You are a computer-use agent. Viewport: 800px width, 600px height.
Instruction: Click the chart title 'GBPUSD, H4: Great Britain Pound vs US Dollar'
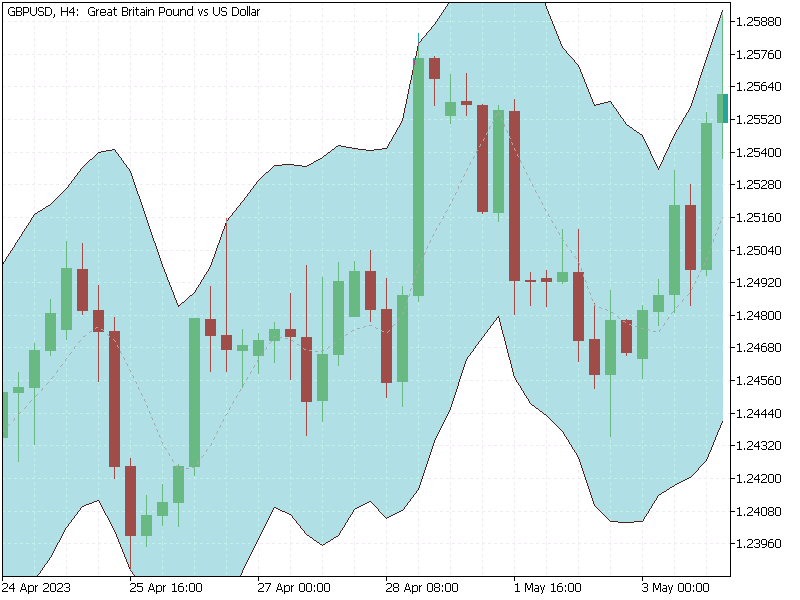(x=134, y=11)
